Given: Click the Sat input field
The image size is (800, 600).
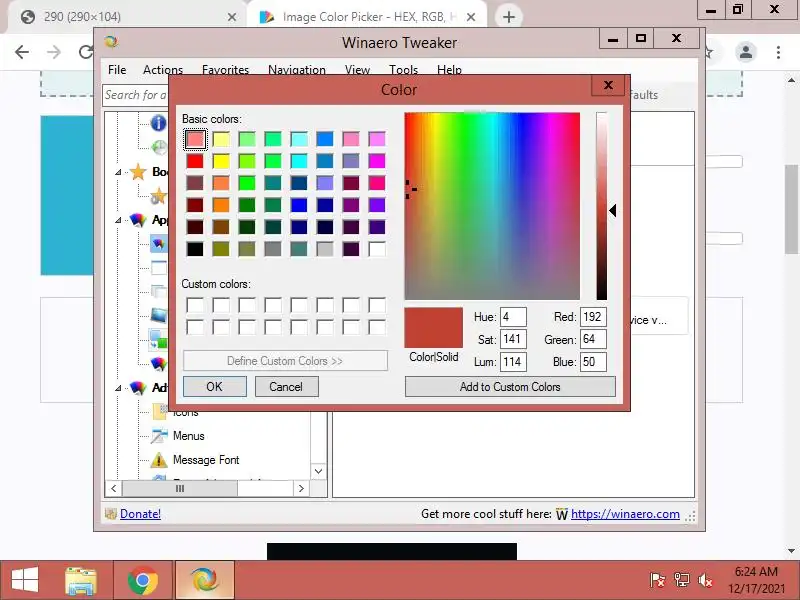Looking at the screenshot, I should [513, 339].
